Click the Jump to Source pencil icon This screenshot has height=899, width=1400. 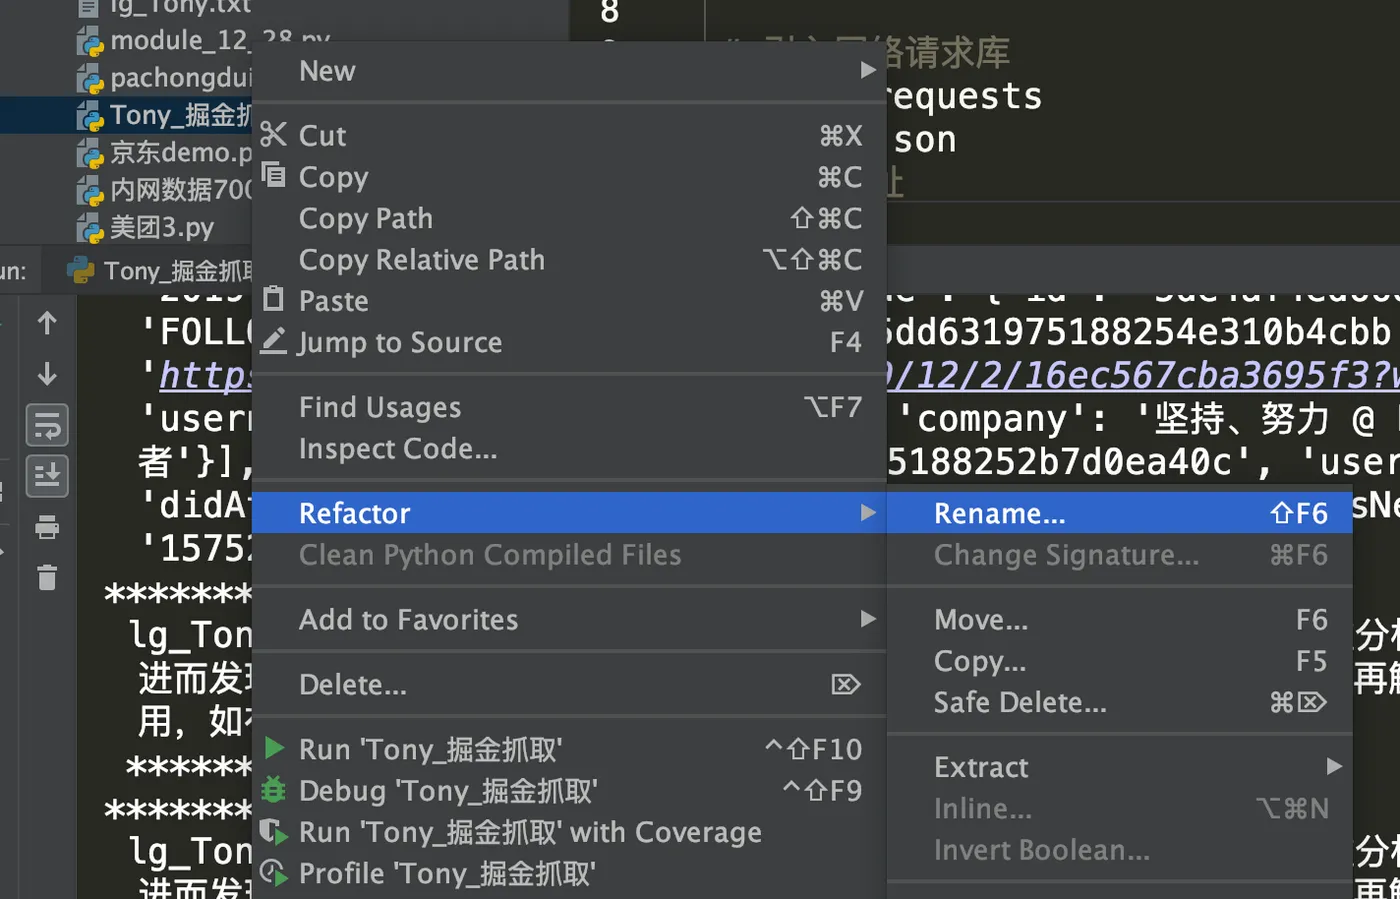273,341
